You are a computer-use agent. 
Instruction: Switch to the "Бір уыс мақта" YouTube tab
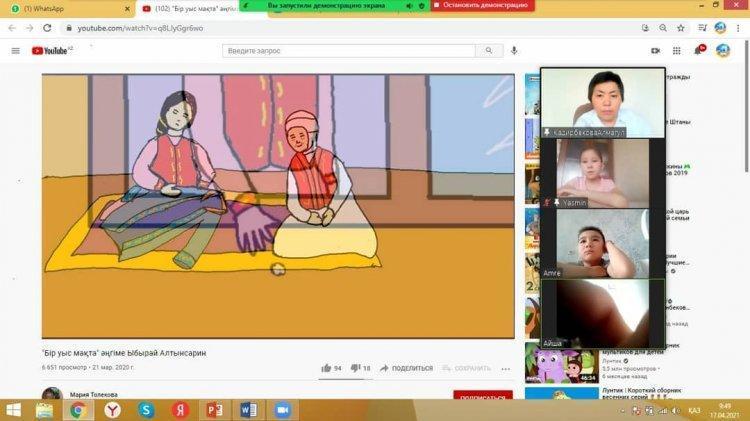(x=191, y=9)
